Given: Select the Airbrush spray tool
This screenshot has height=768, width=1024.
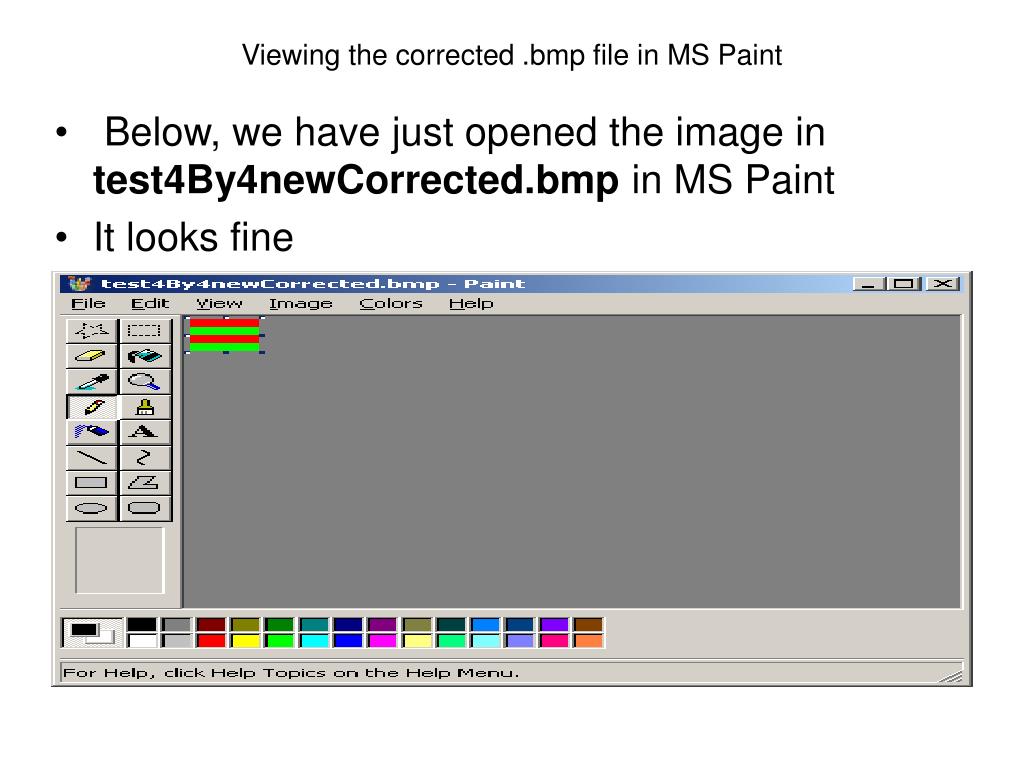Looking at the screenshot, I should coord(92,432).
